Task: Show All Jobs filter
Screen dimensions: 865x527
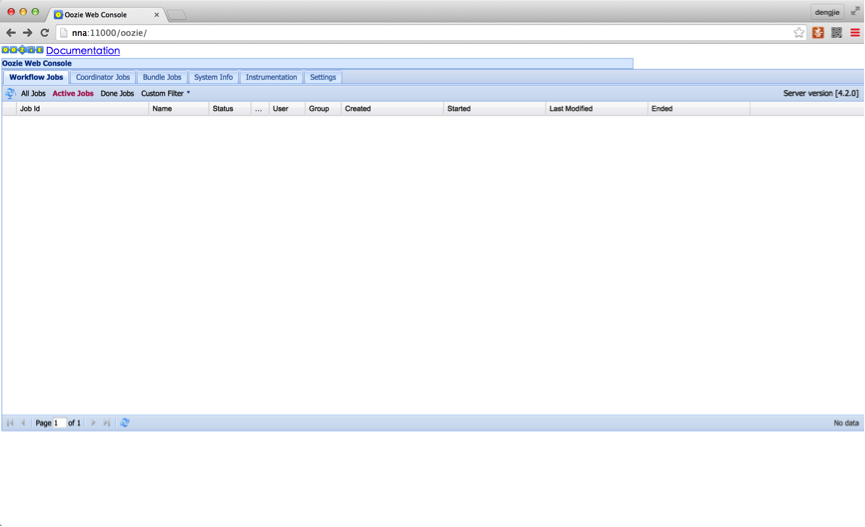Action: [33, 93]
